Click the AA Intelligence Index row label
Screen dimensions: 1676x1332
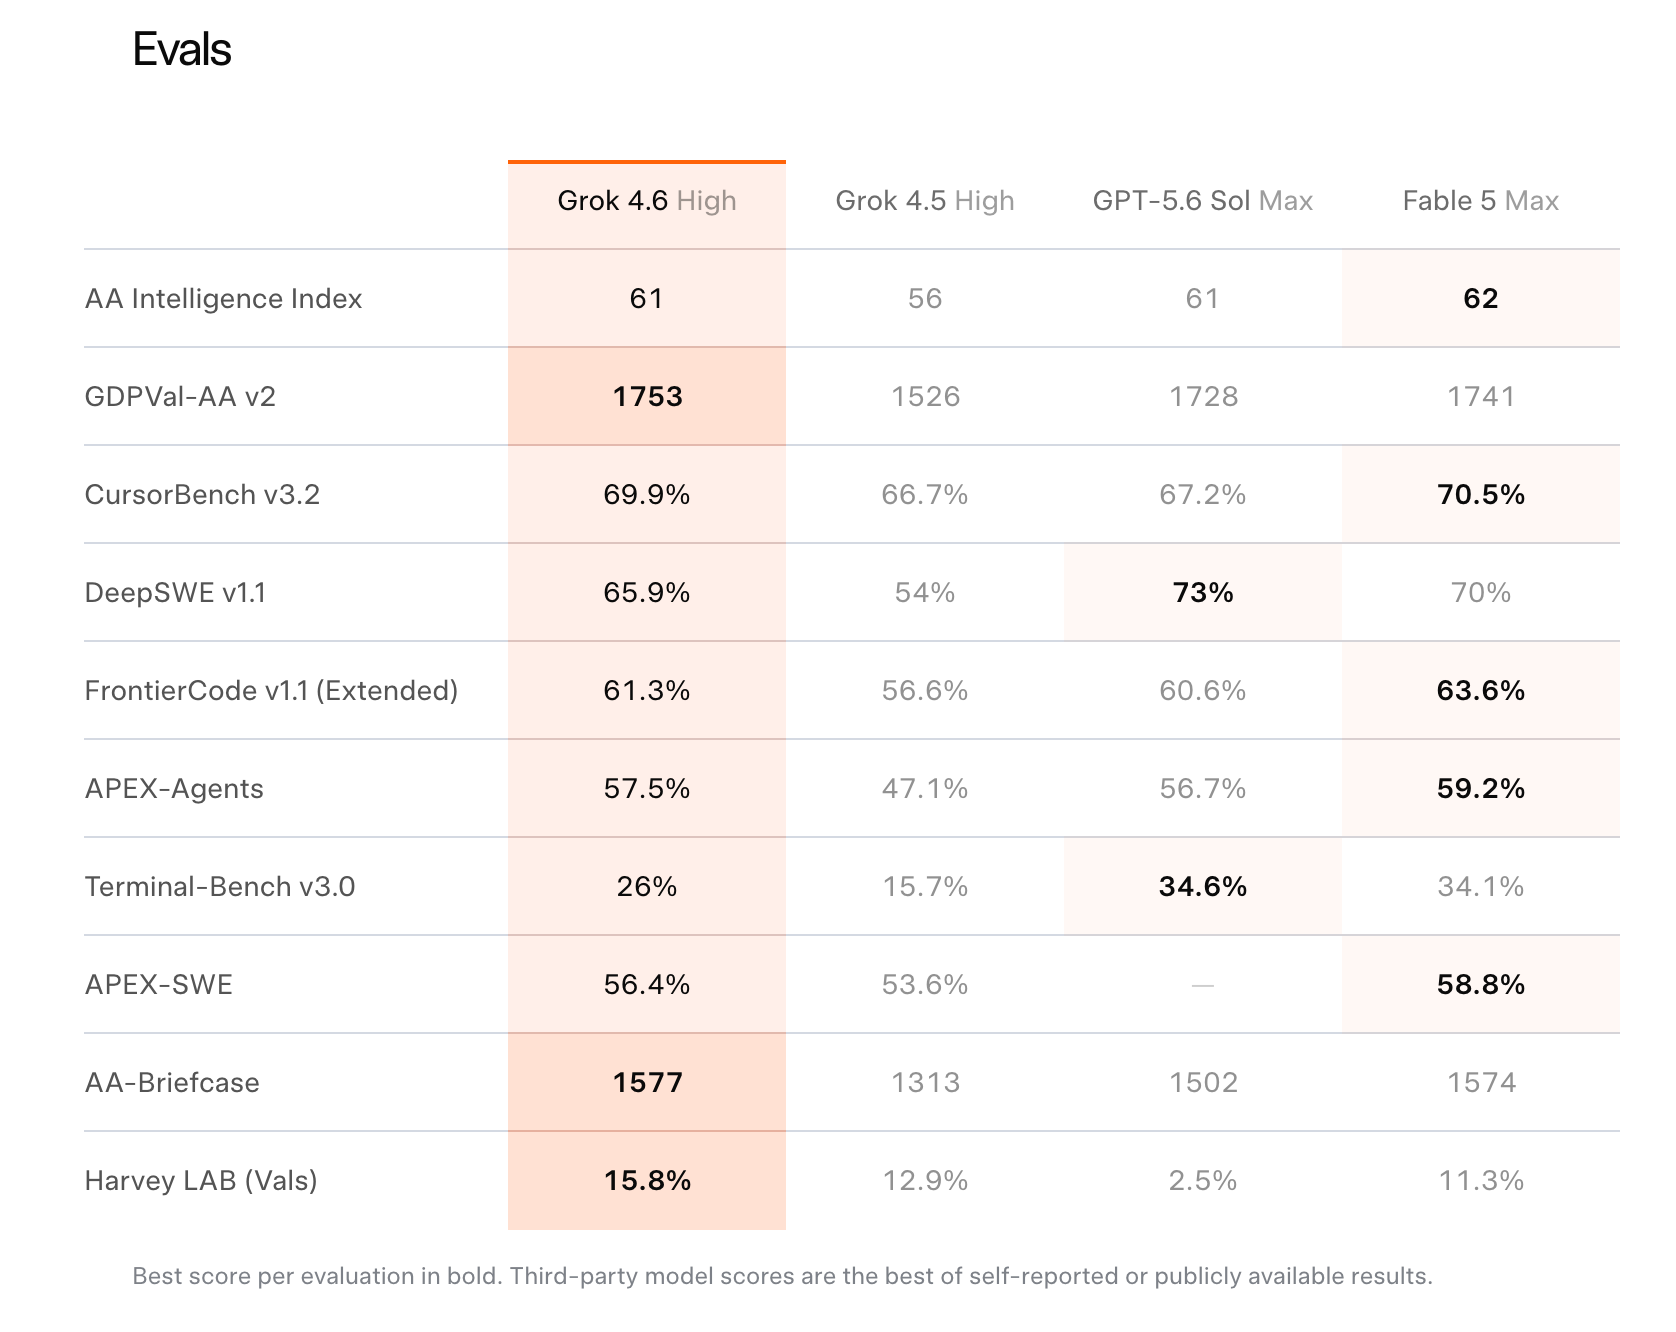coord(223,299)
